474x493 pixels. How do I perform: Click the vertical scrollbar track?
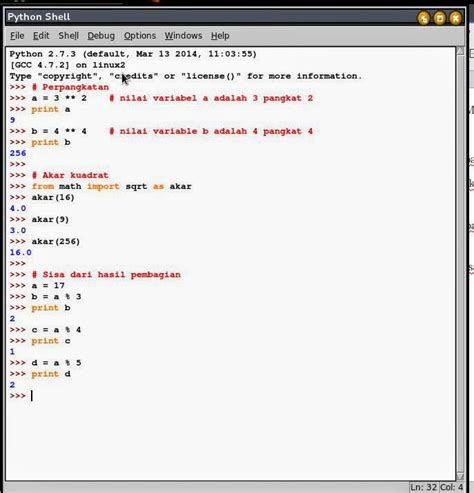(x=460, y=263)
